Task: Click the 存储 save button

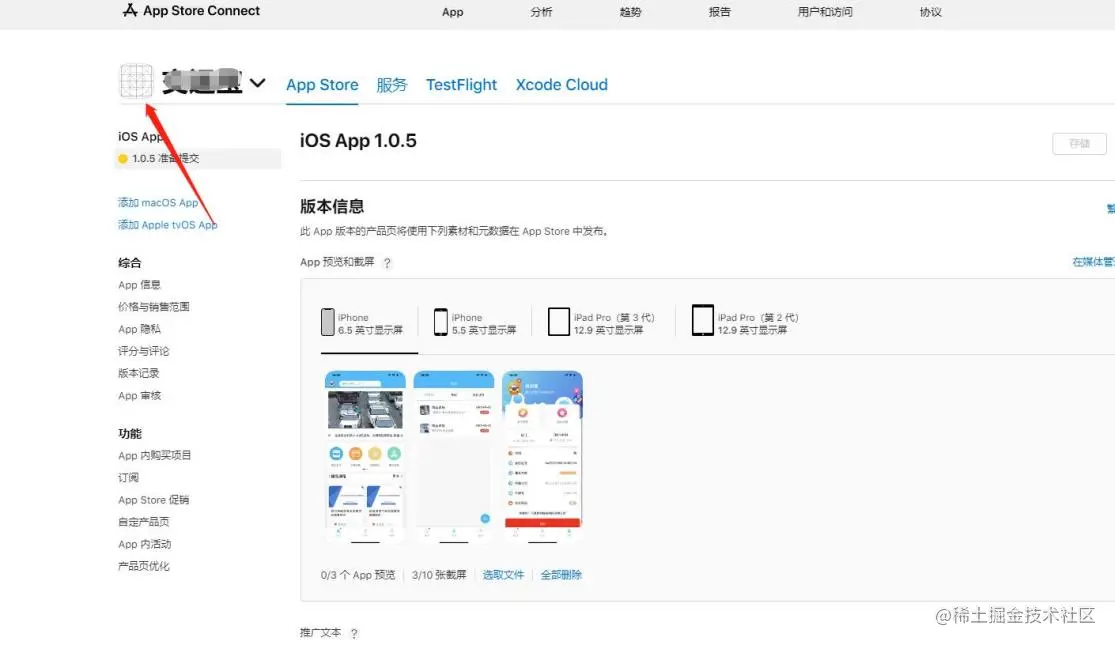Action: tap(1079, 143)
